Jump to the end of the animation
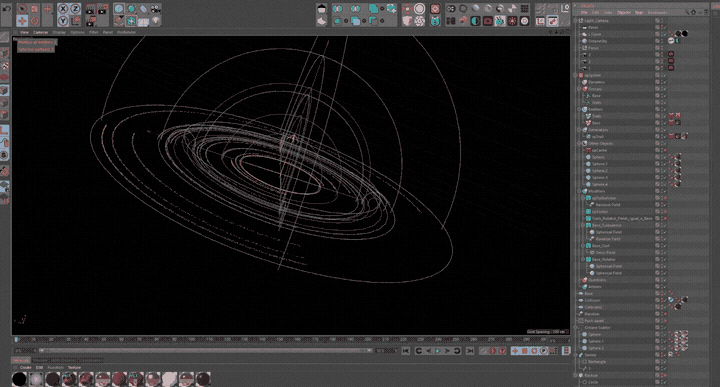Image resolution: width=720 pixels, height=387 pixels. (470, 351)
